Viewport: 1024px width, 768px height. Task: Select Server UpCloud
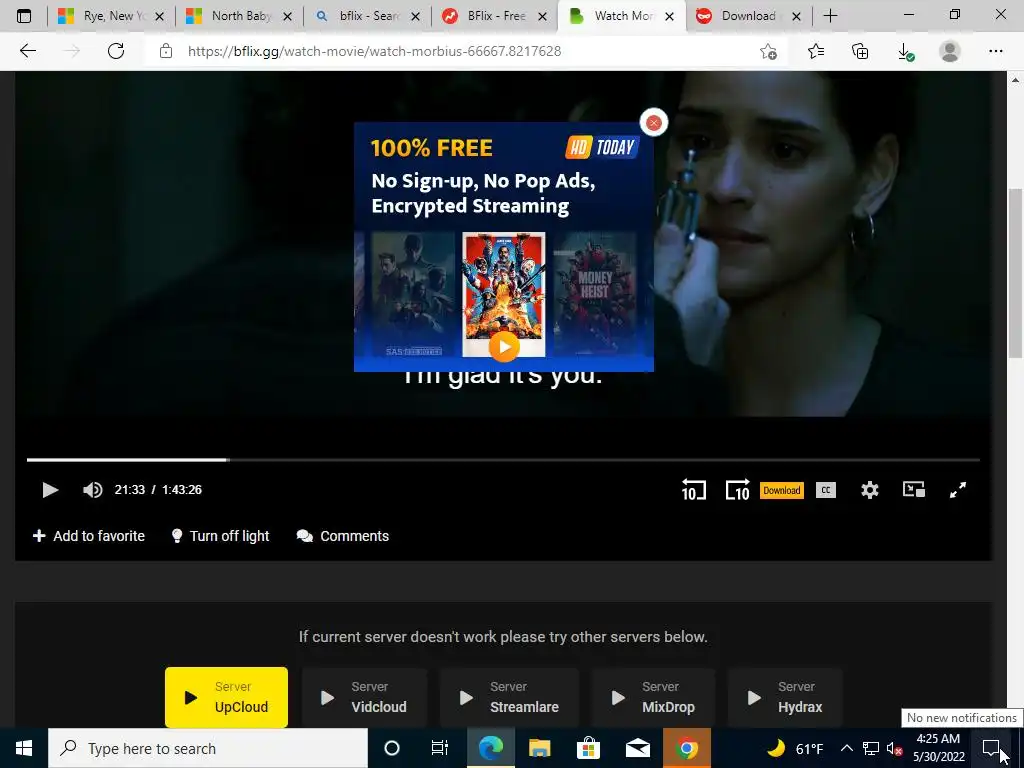tap(226, 697)
